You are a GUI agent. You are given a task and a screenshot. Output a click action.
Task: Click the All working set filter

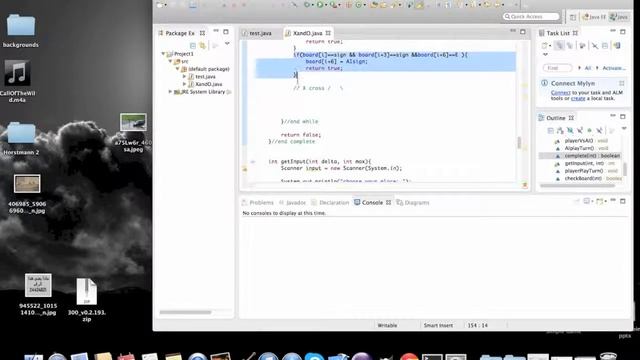(588, 68)
